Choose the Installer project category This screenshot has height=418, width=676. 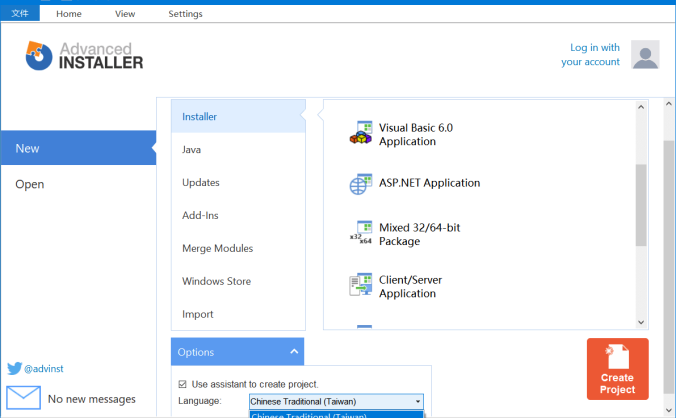tap(238, 116)
